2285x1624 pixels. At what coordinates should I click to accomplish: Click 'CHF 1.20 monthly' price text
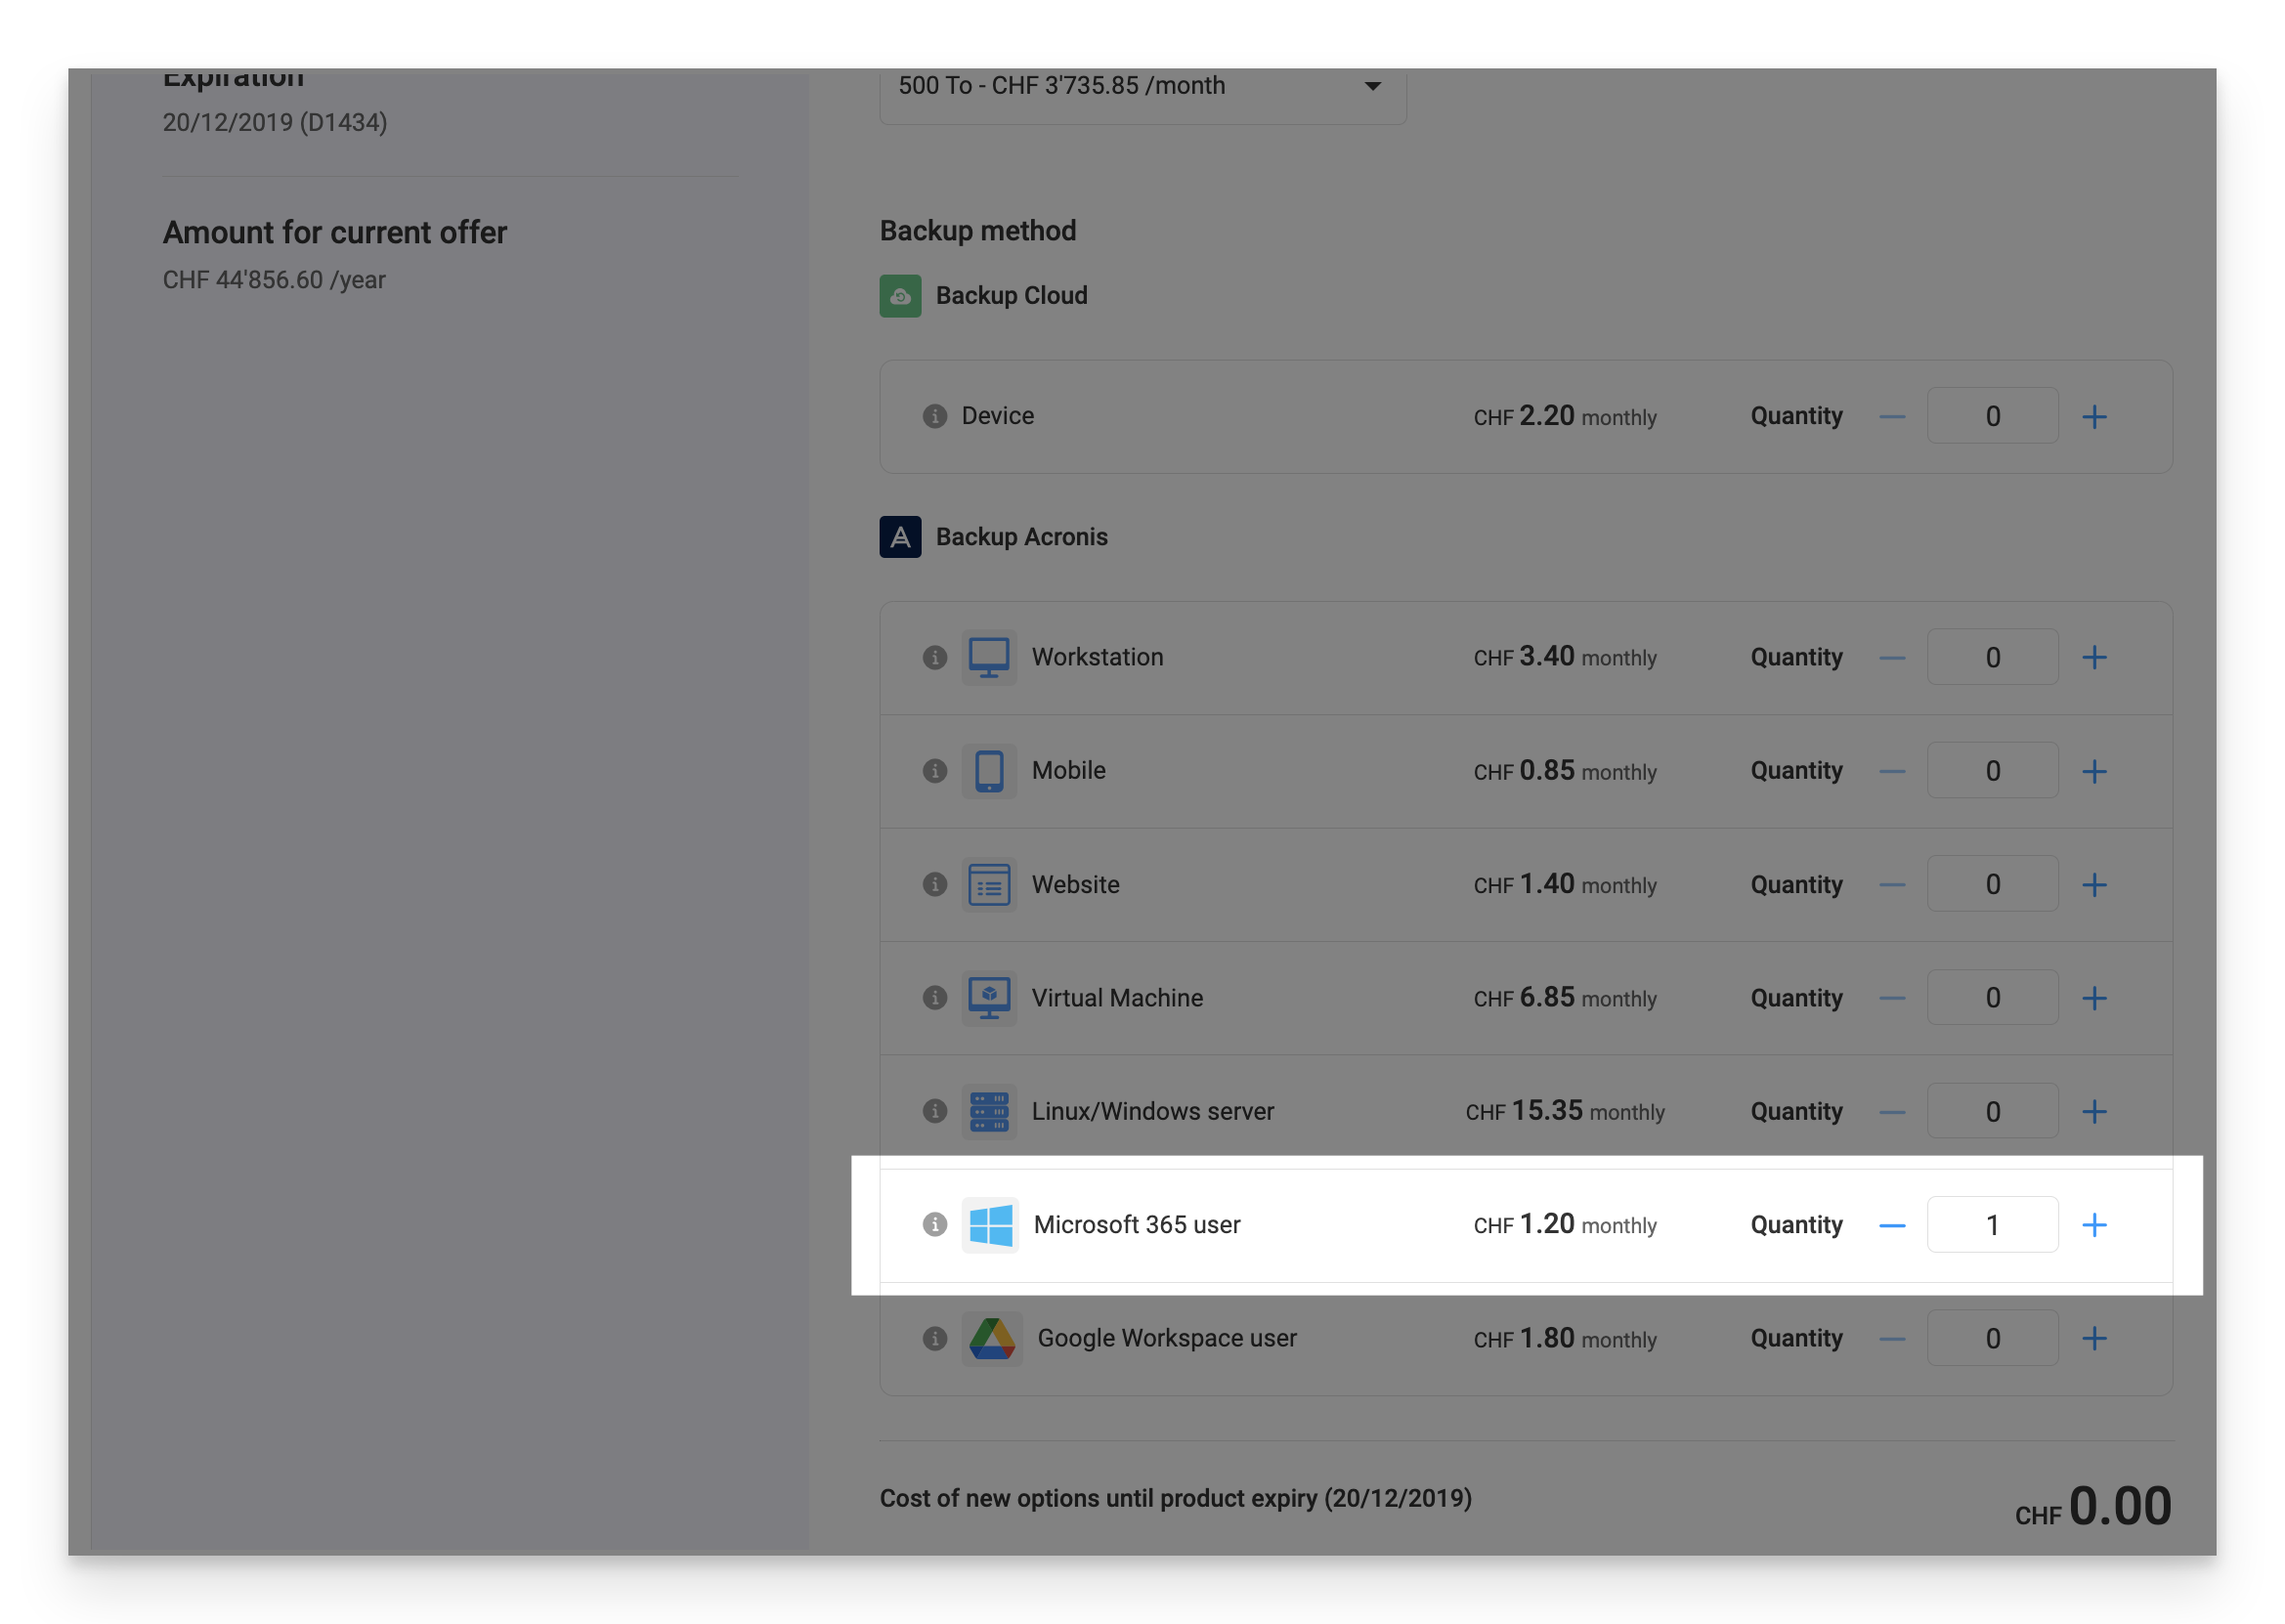click(1565, 1225)
